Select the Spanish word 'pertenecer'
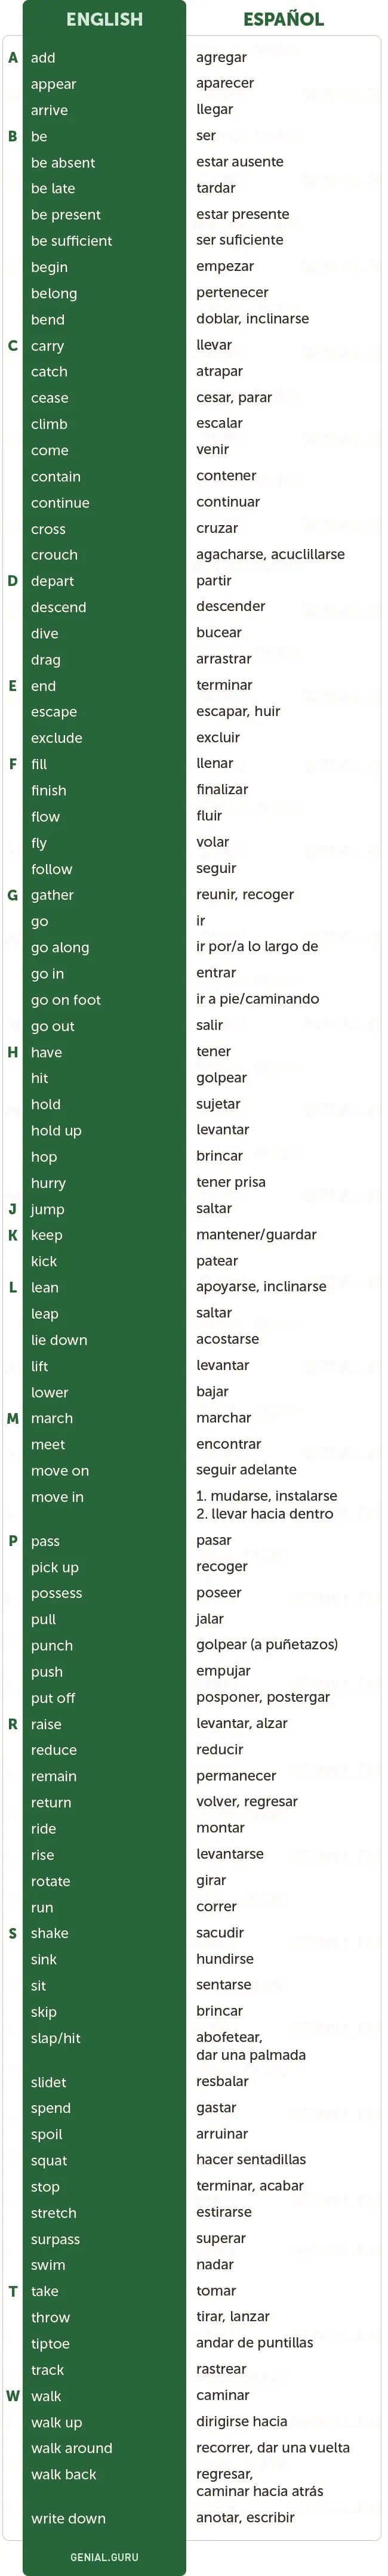This screenshot has width=388, height=2576. pos(232,293)
